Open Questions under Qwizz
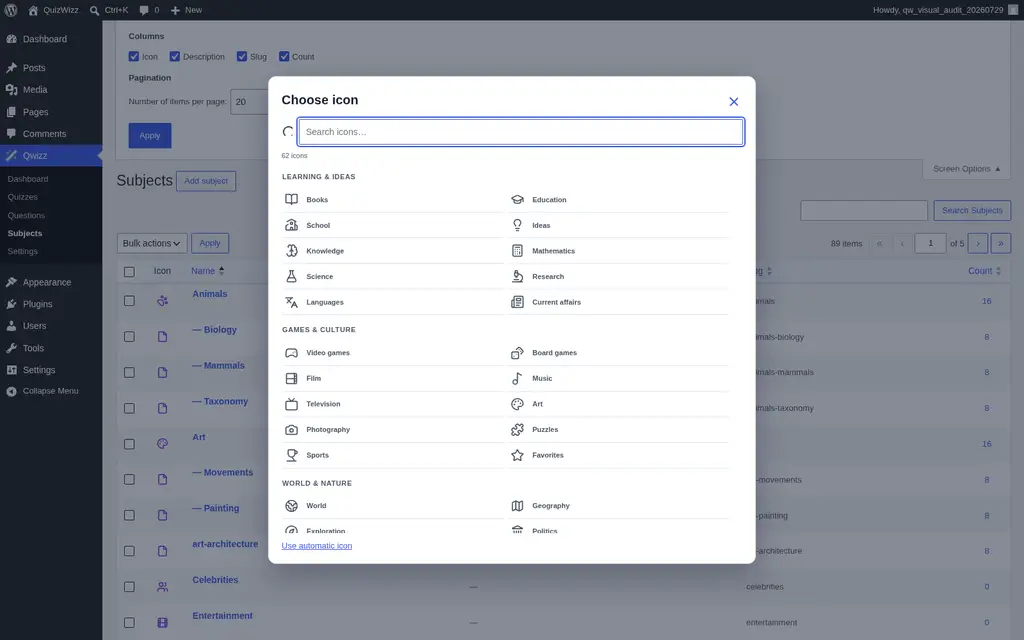 click(x=26, y=215)
